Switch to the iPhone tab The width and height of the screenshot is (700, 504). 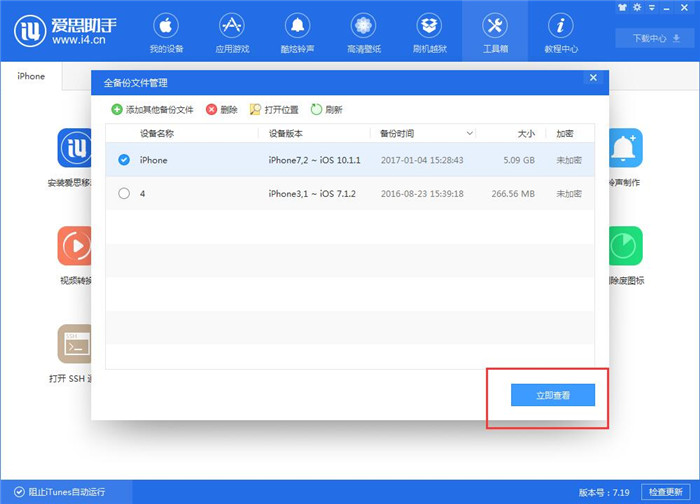point(31,76)
